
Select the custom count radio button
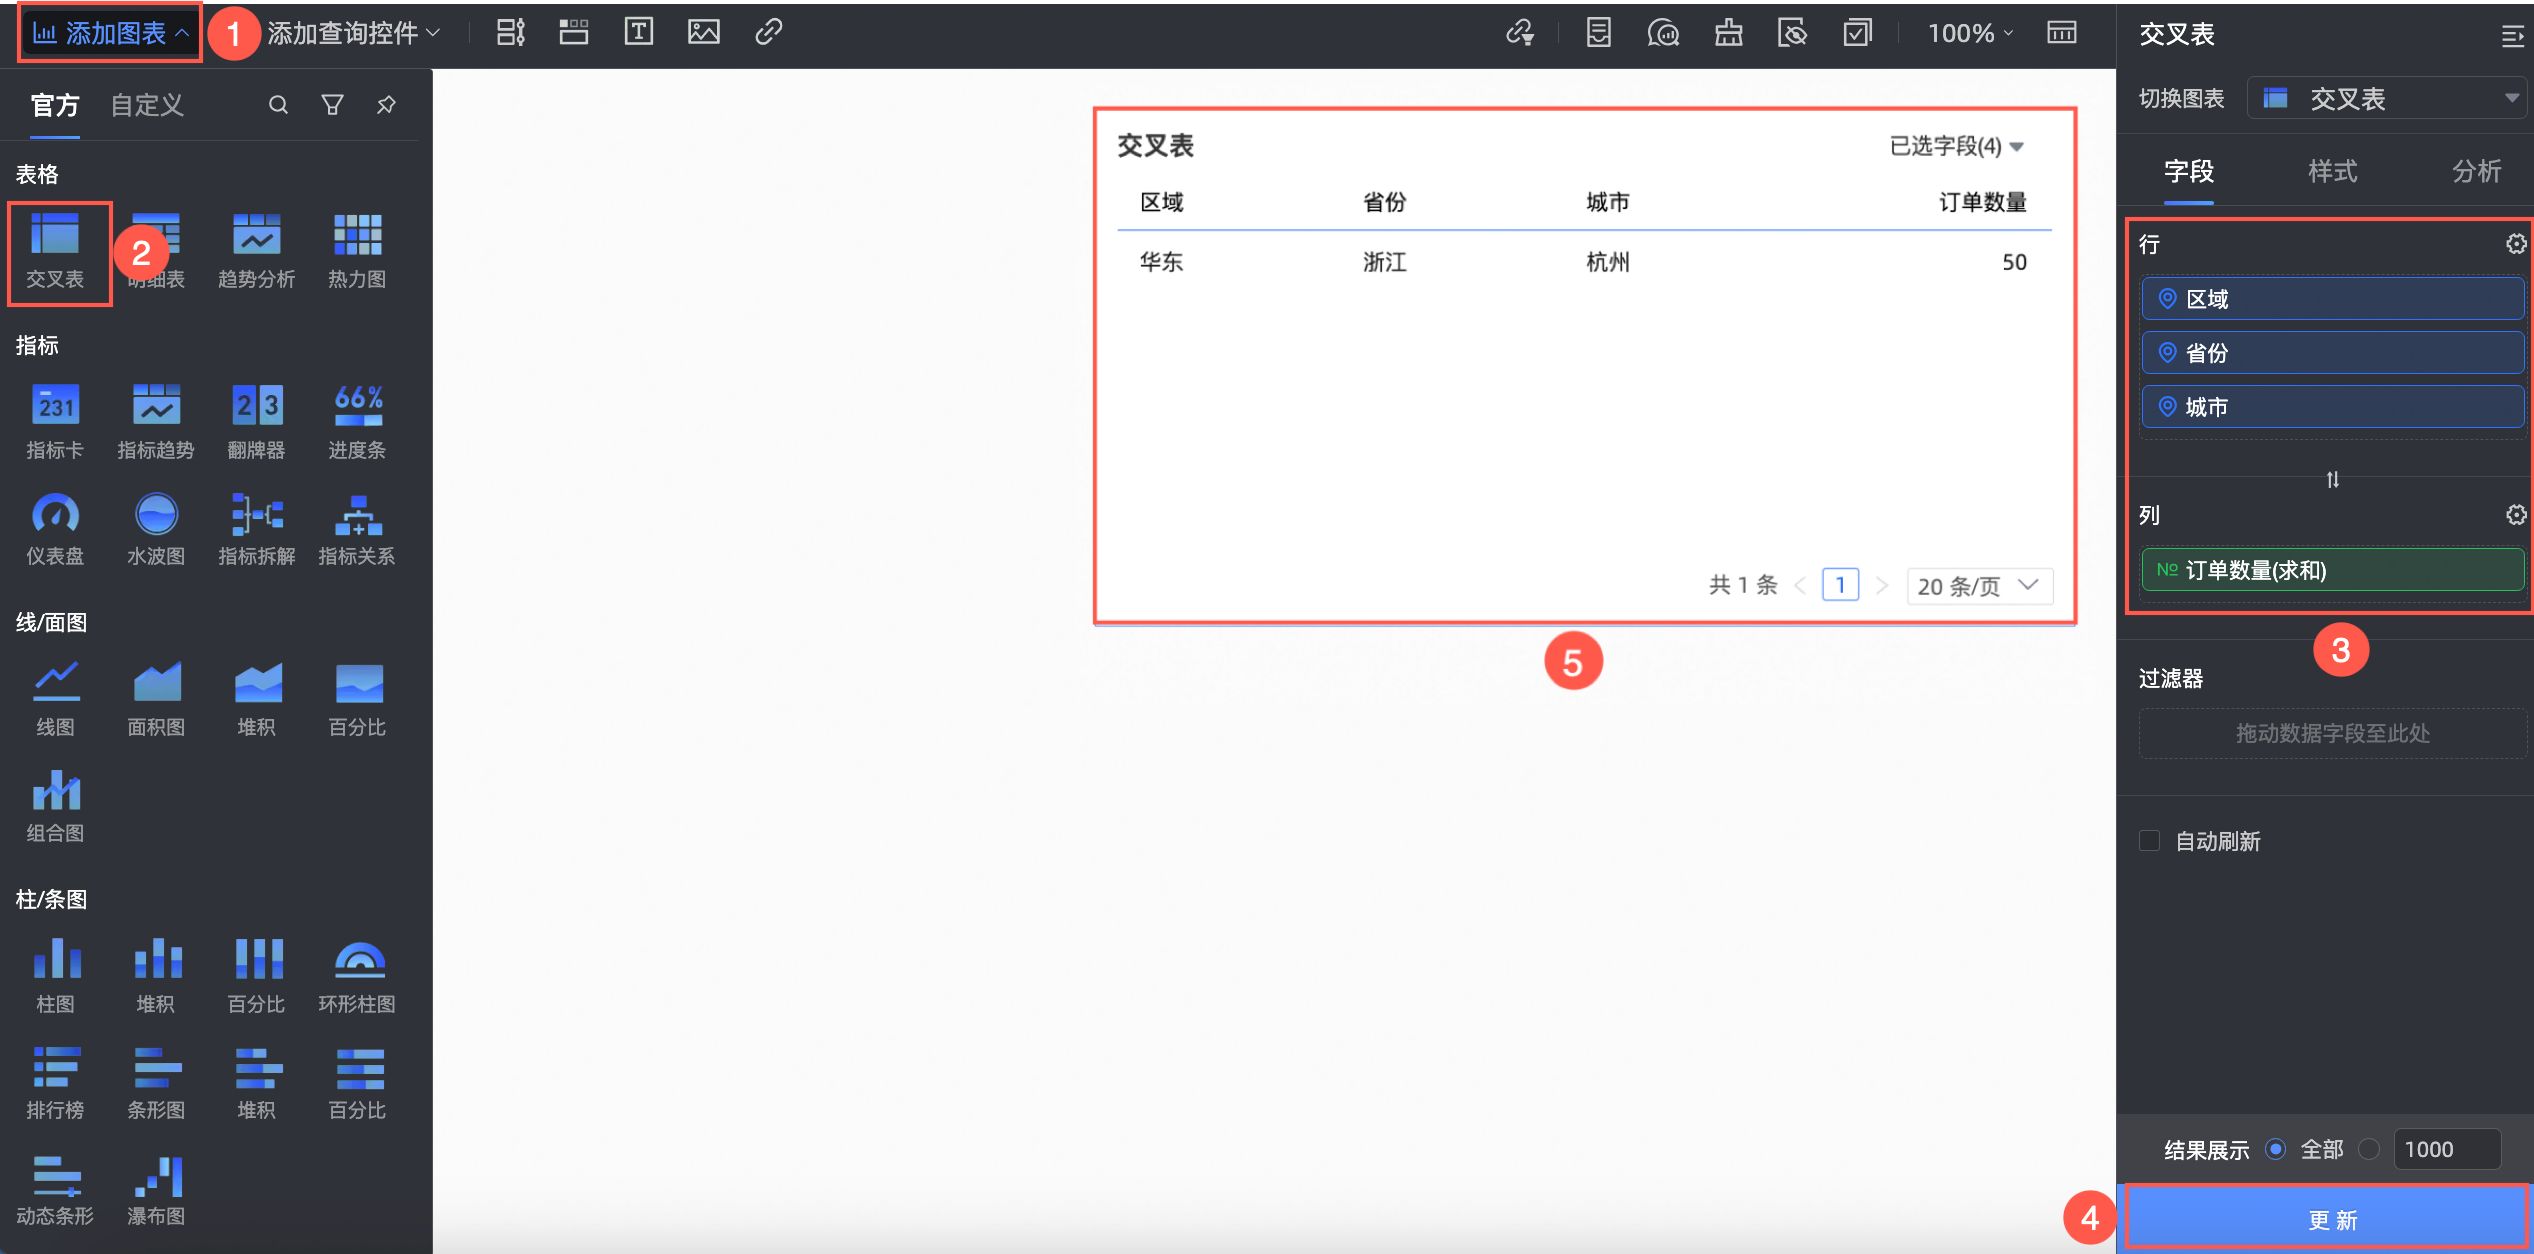tap(2368, 1149)
